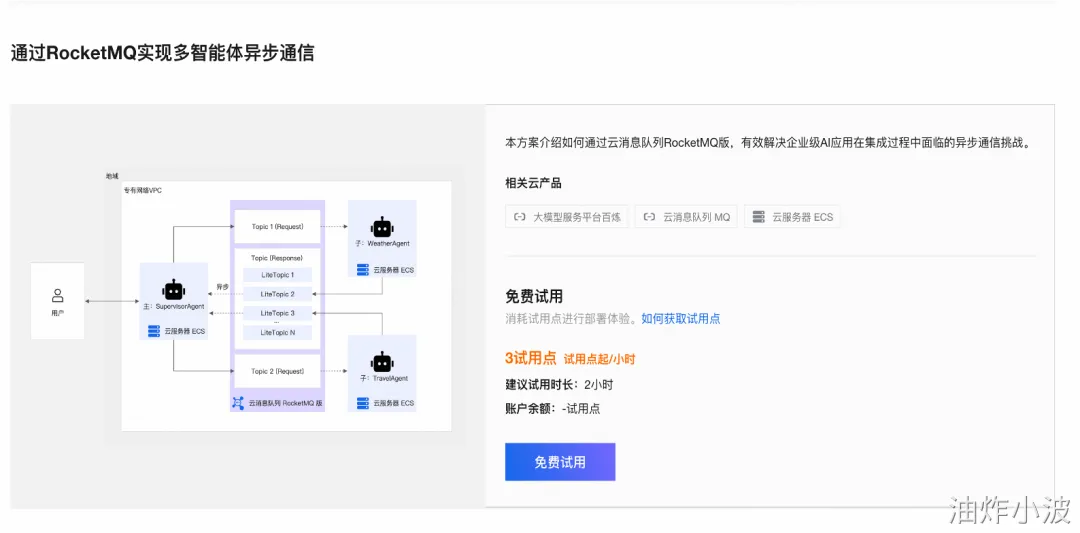Click the 主: SupervisorAgent label

pyautogui.click(x=174, y=306)
